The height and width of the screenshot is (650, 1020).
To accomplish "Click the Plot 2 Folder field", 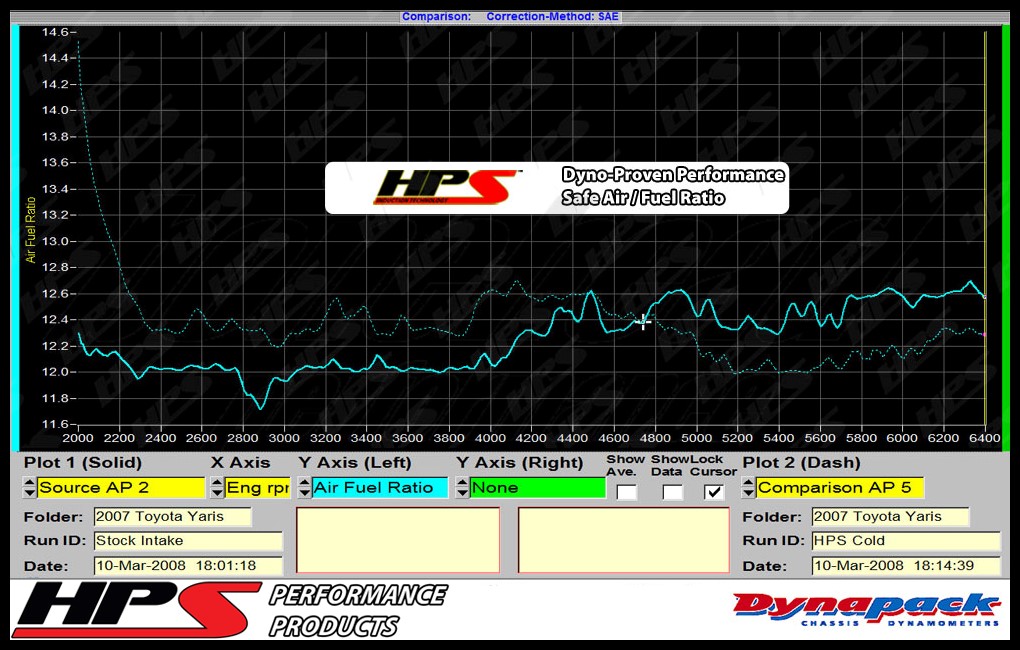I will pos(891,517).
